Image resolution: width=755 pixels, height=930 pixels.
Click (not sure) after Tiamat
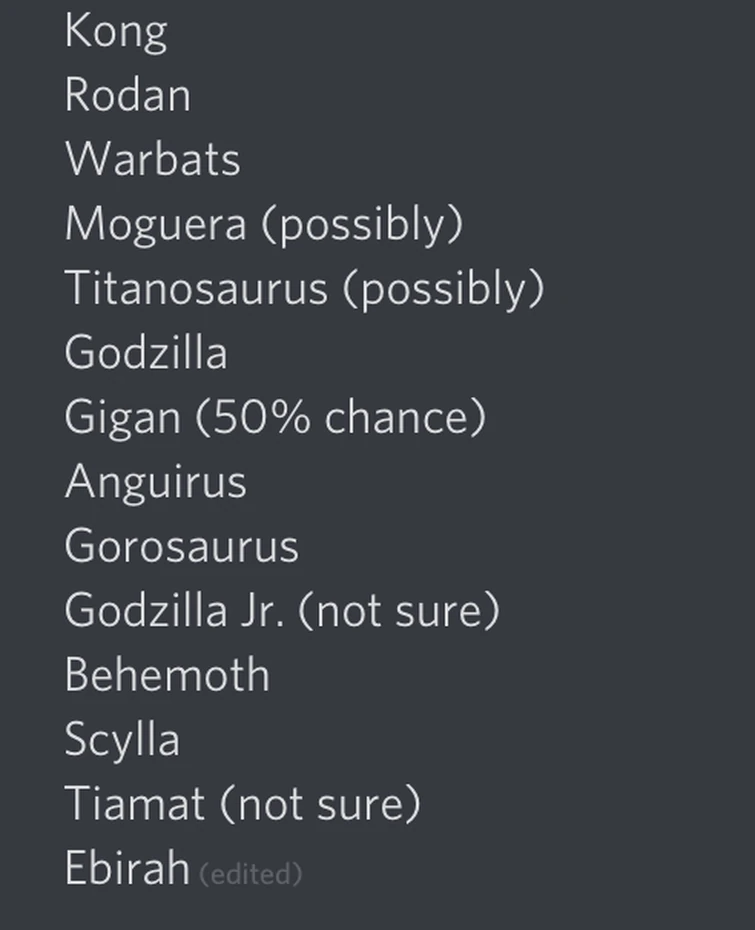coord(320,804)
